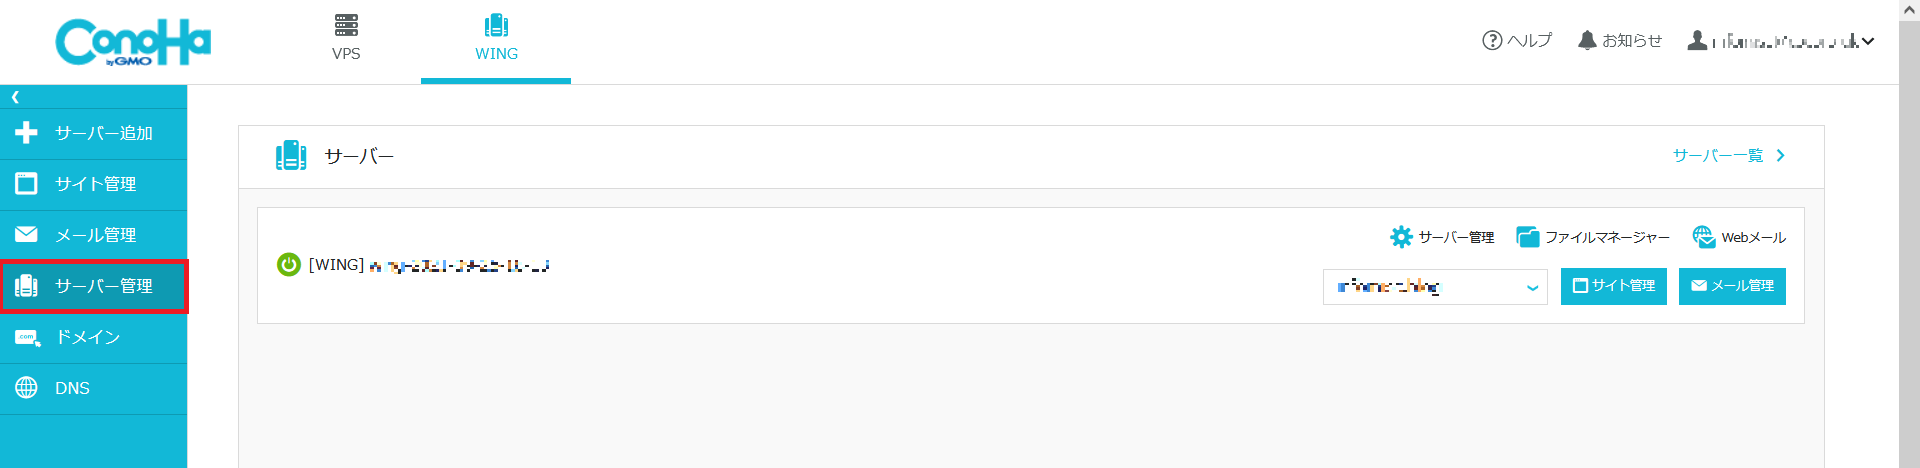Click the DNS globe icon

27,388
